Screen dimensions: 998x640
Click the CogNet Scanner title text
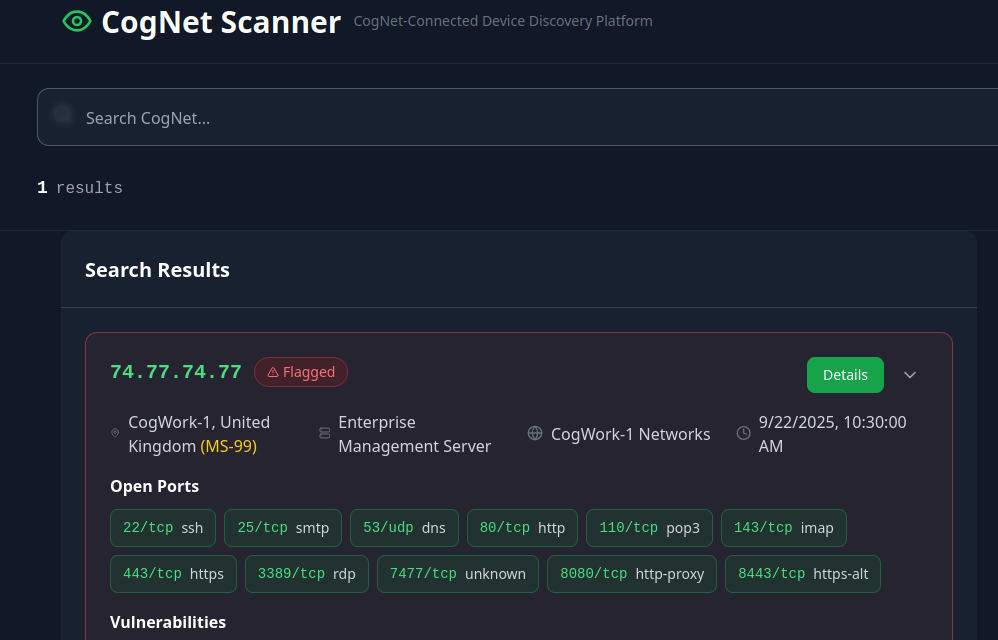tap(221, 22)
